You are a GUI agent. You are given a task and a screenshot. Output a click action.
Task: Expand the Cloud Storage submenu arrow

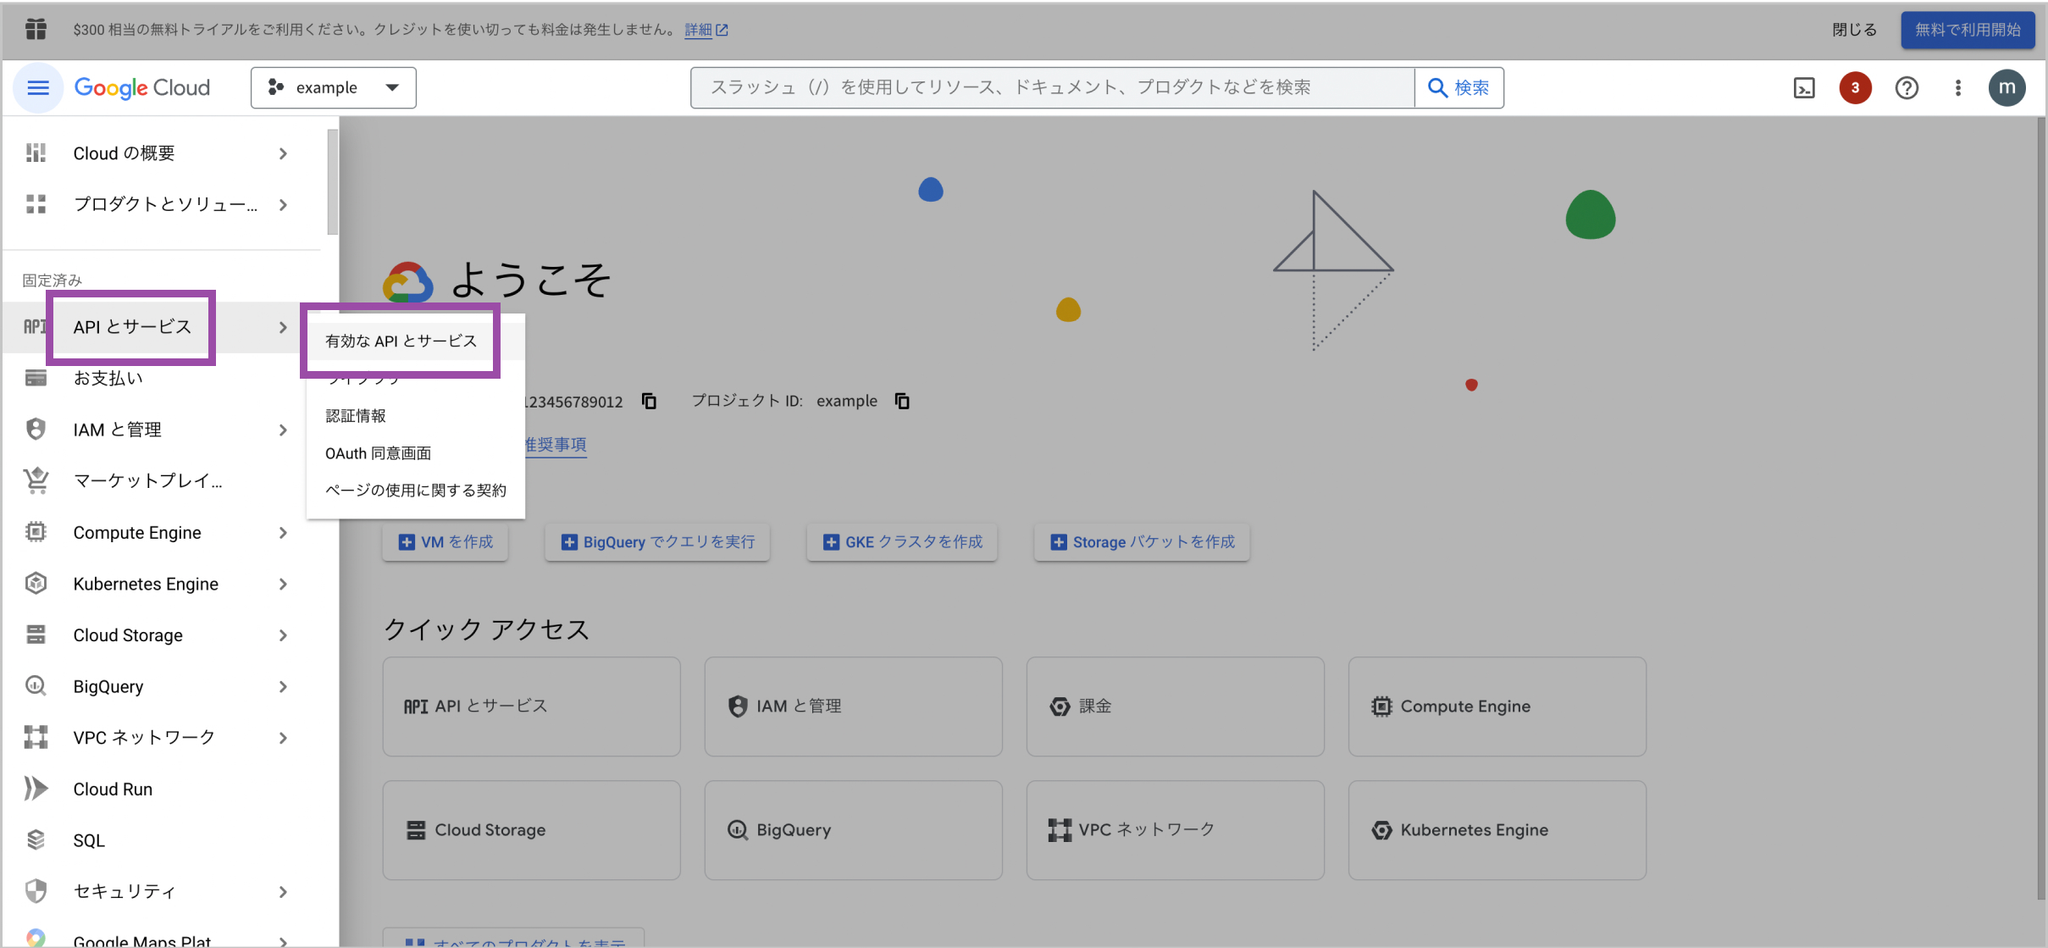283,635
